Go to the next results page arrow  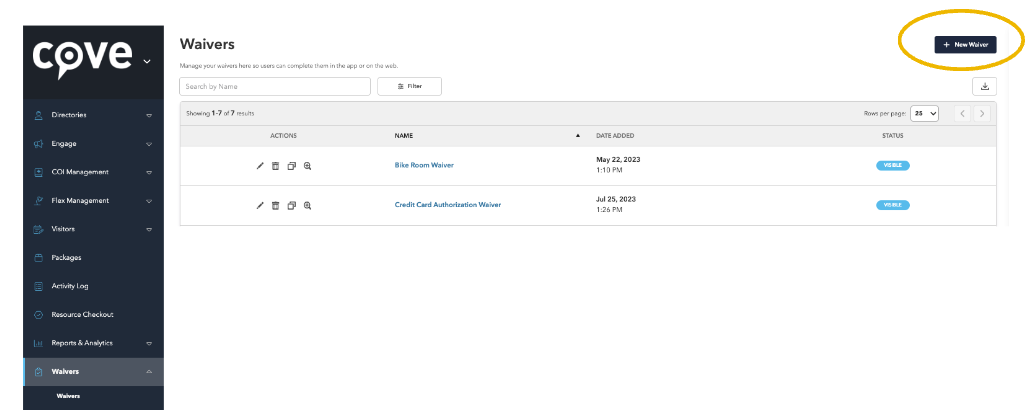tap(982, 114)
